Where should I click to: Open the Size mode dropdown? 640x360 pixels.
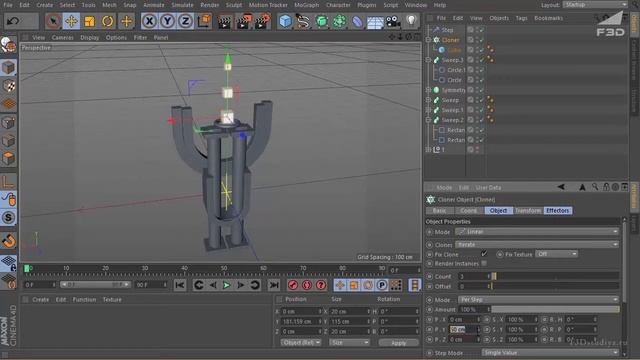point(349,342)
